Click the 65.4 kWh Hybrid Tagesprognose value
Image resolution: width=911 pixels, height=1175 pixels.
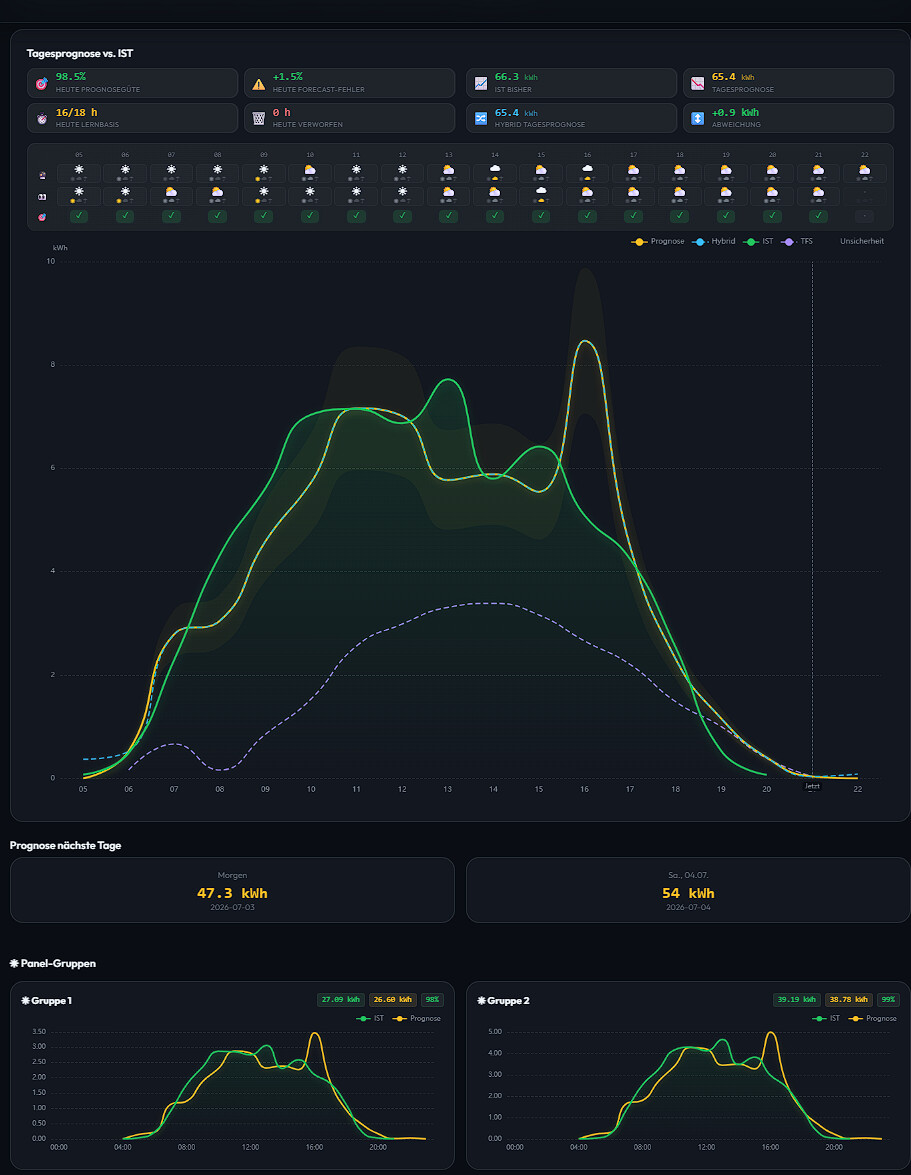(x=516, y=112)
